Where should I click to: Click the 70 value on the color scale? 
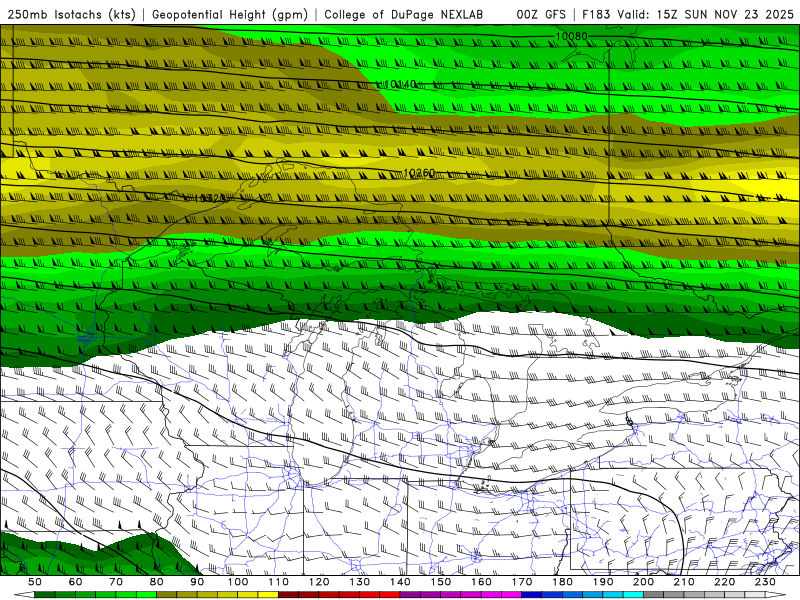coord(116,582)
